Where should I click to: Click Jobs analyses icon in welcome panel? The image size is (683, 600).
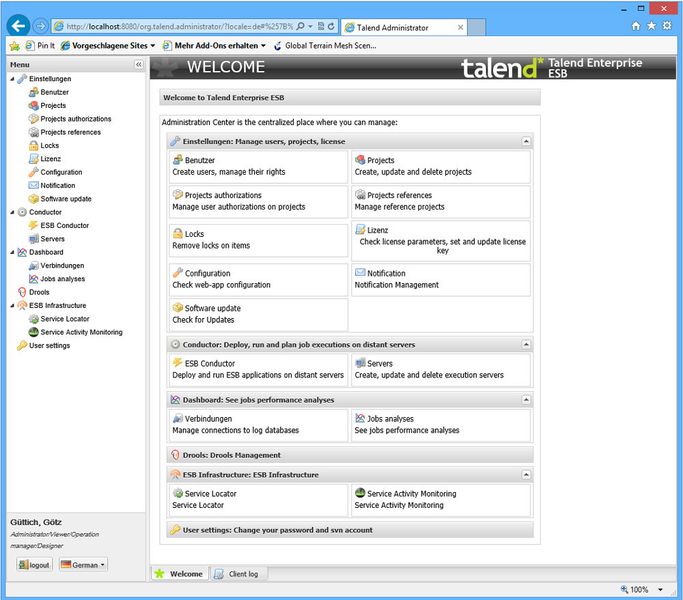pyautogui.click(x=360, y=418)
